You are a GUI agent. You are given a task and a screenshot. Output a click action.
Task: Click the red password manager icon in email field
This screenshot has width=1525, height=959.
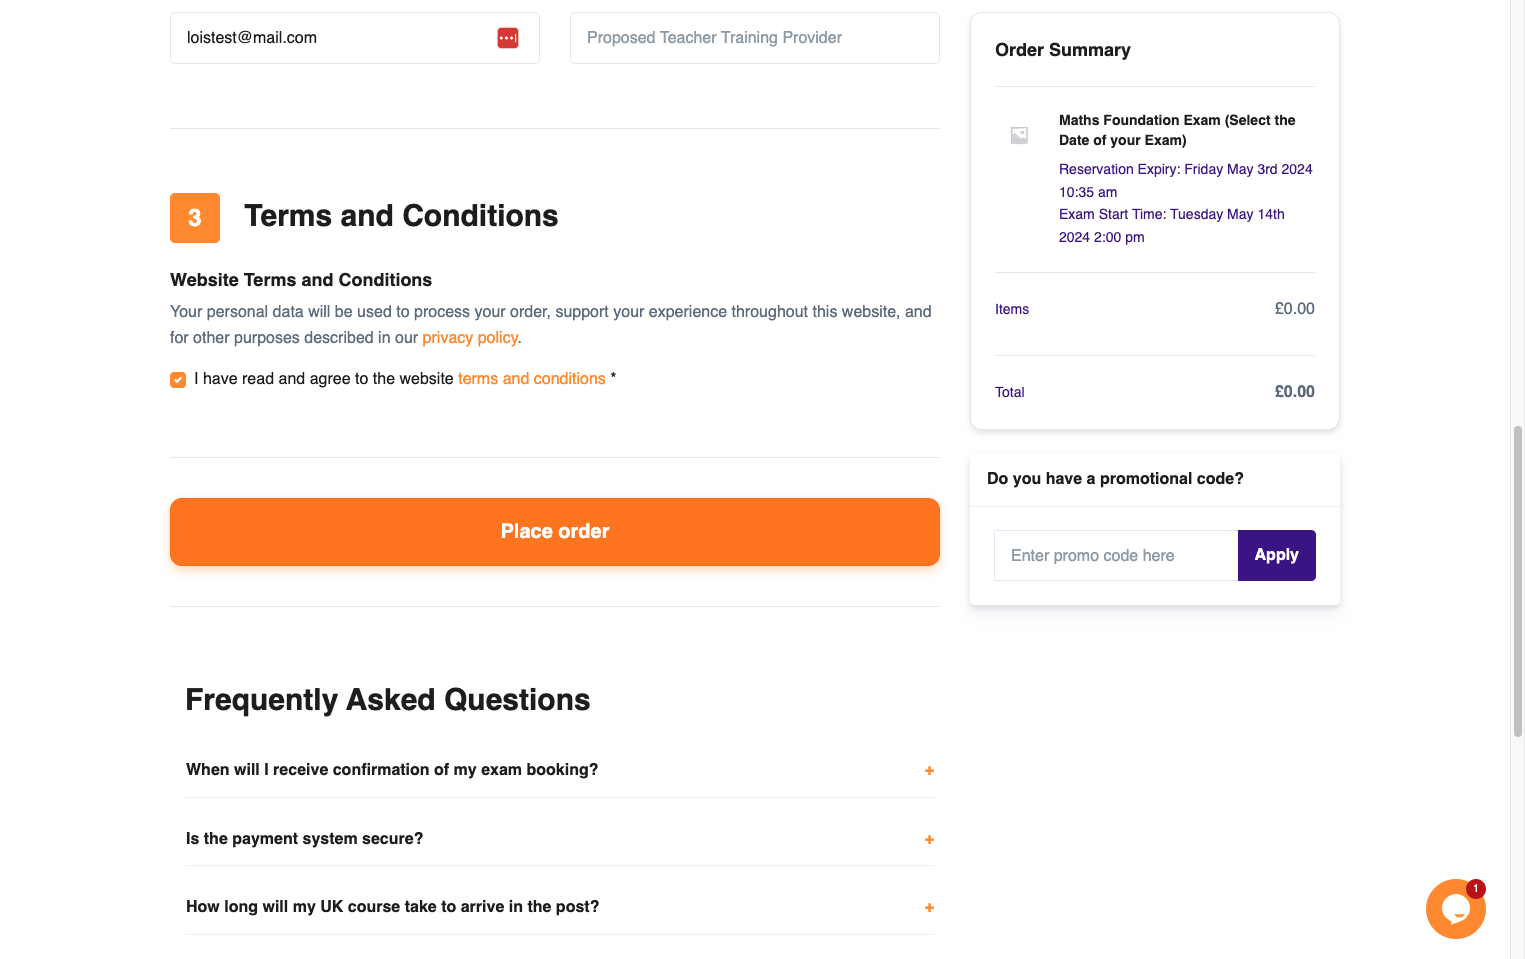[508, 38]
